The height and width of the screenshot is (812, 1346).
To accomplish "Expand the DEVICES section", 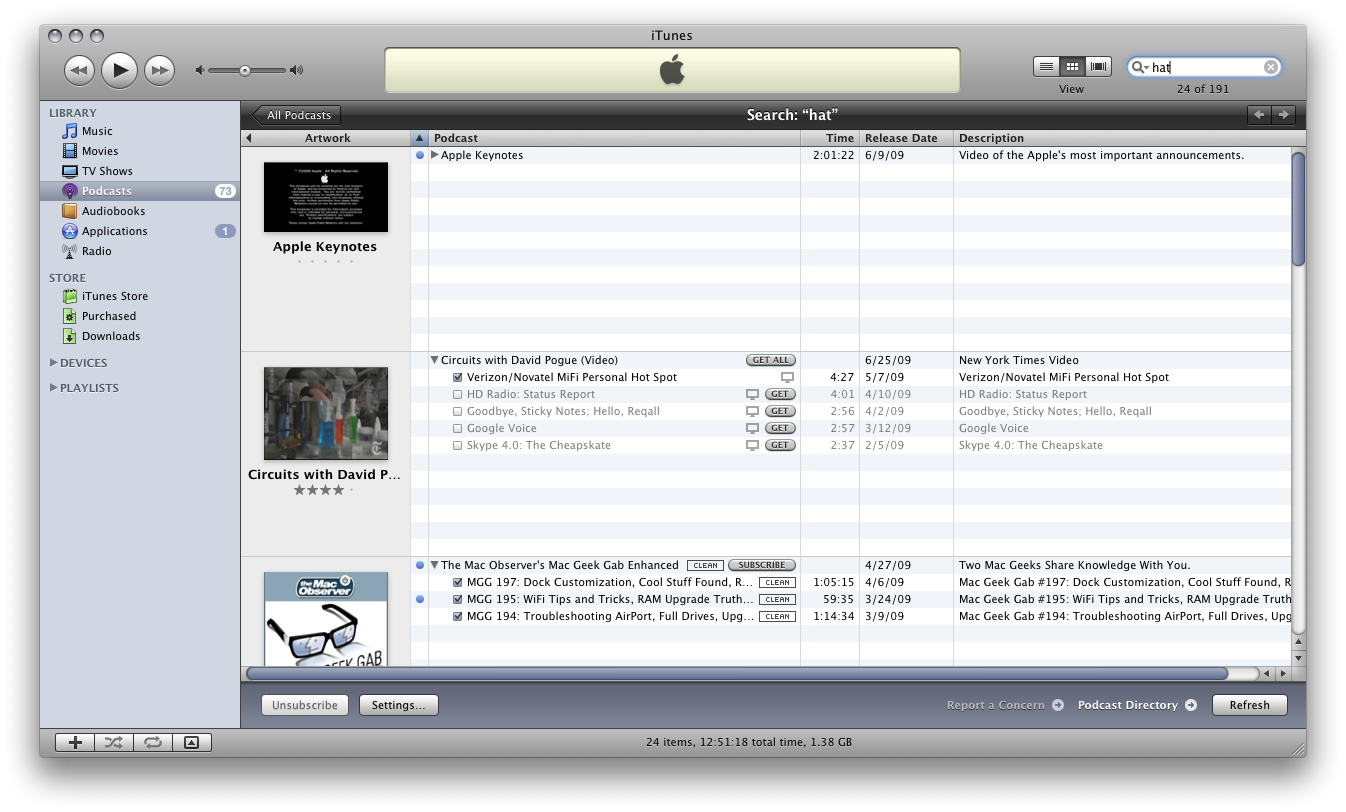I will (54, 363).
